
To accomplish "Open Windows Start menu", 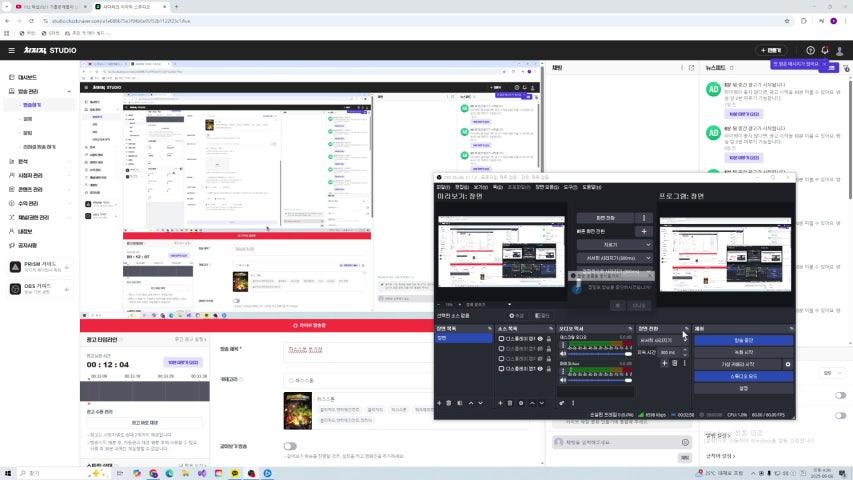I will [8, 473].
